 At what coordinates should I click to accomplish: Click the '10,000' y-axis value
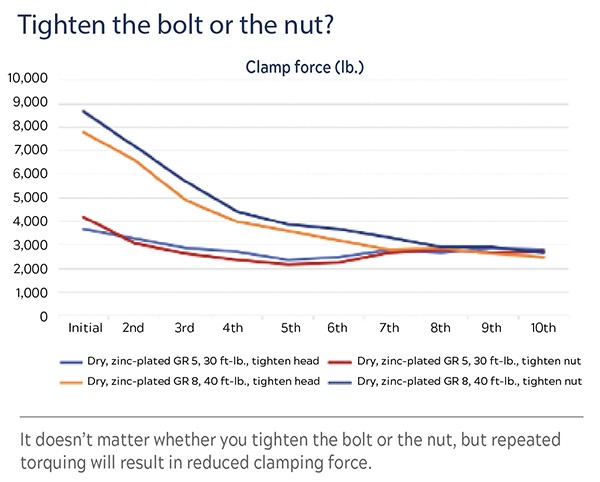click(x=30, y=79)
